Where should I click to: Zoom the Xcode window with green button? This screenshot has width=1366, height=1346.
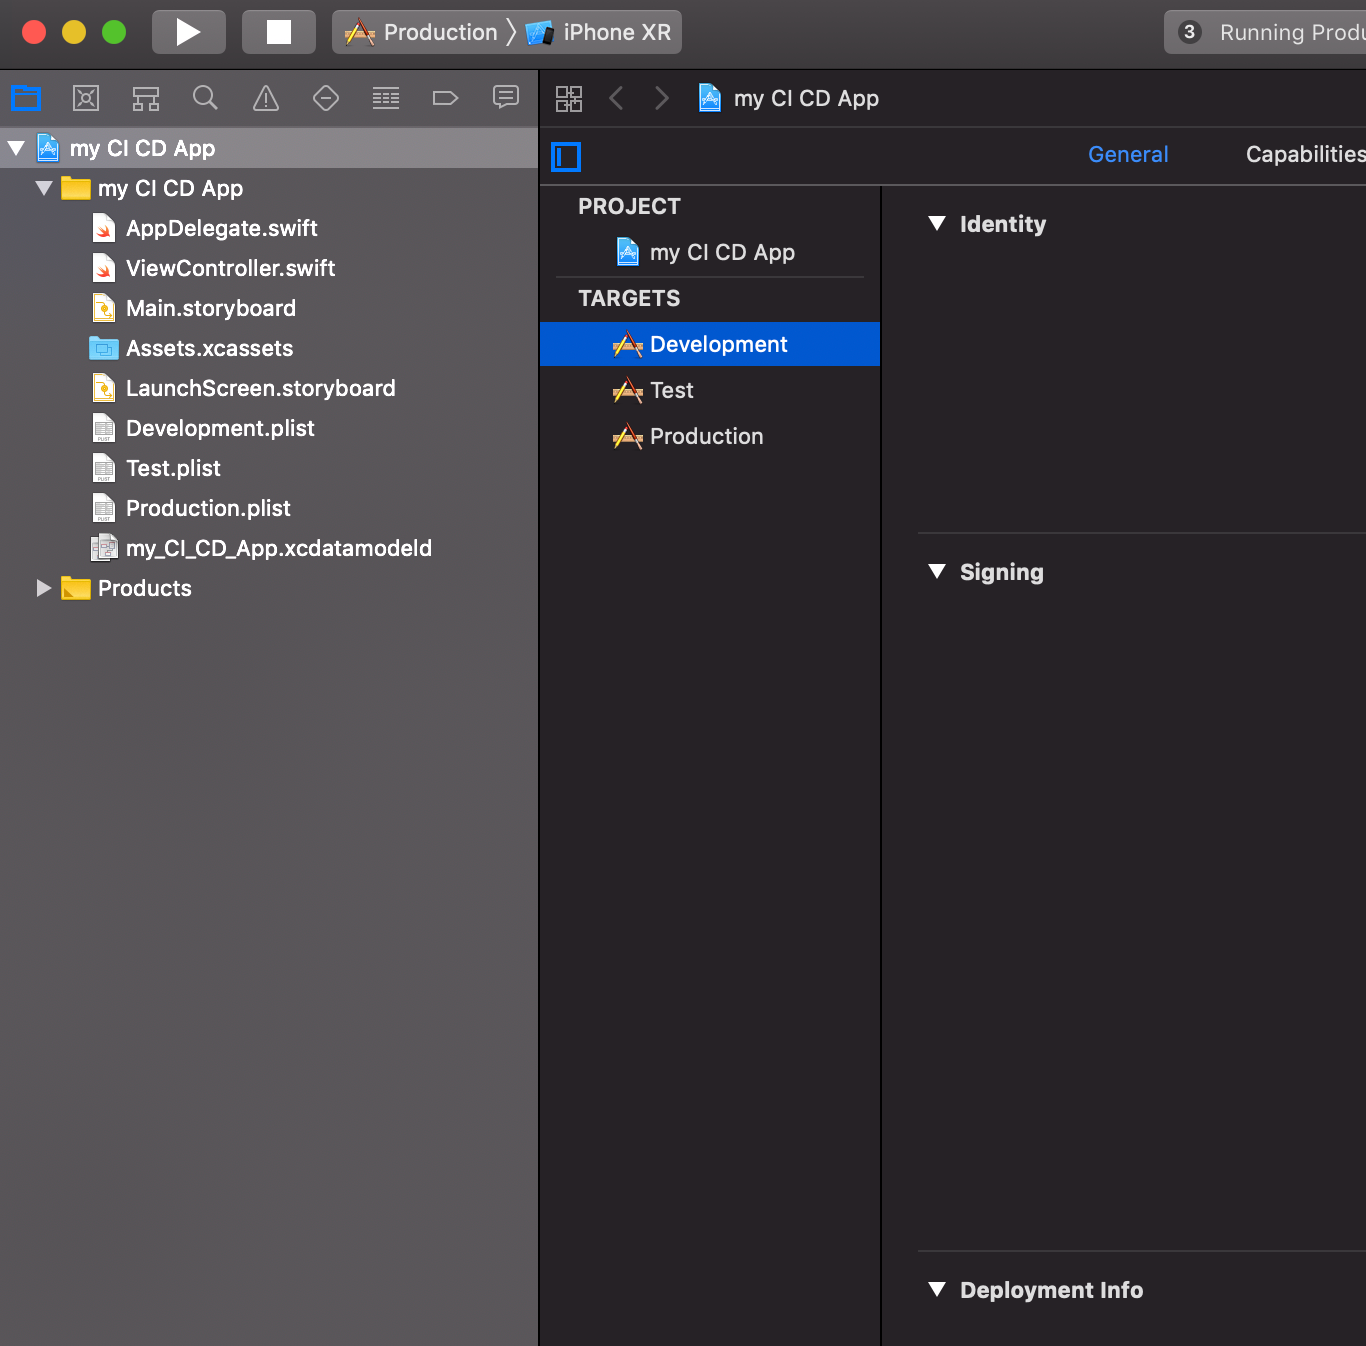pyautogui.click(x=114, y=32)
